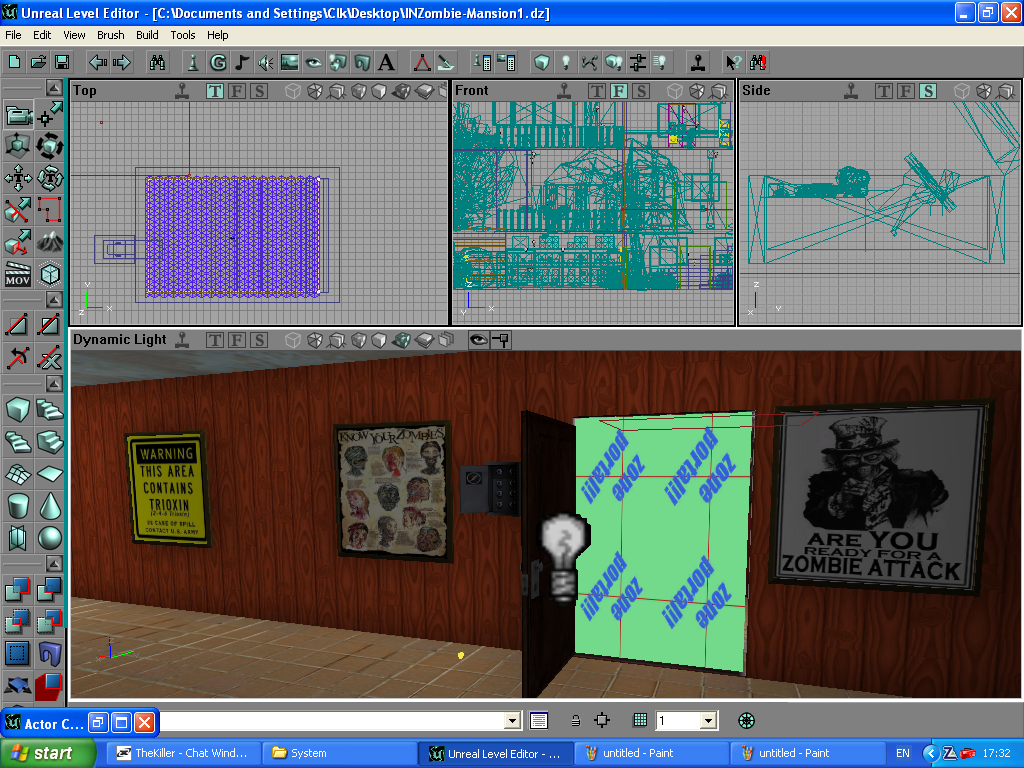The image size is (1024, 768).
Task: Open the Brush menu
Action: pyautogui.click(x=111, y=35)
